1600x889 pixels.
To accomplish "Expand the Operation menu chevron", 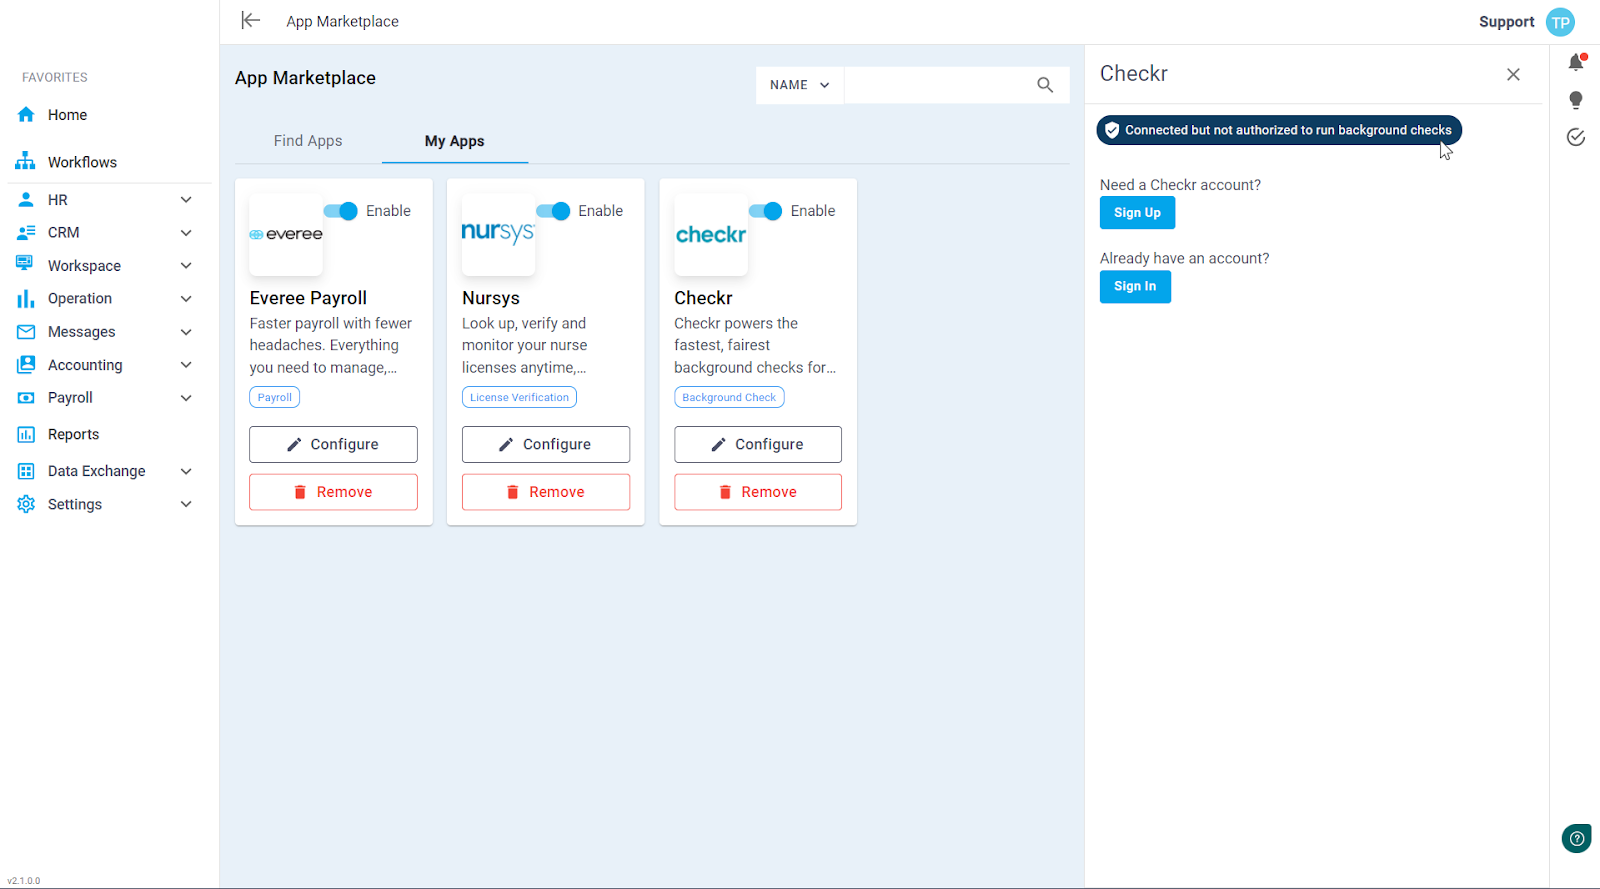I will (x=186, y=299).
